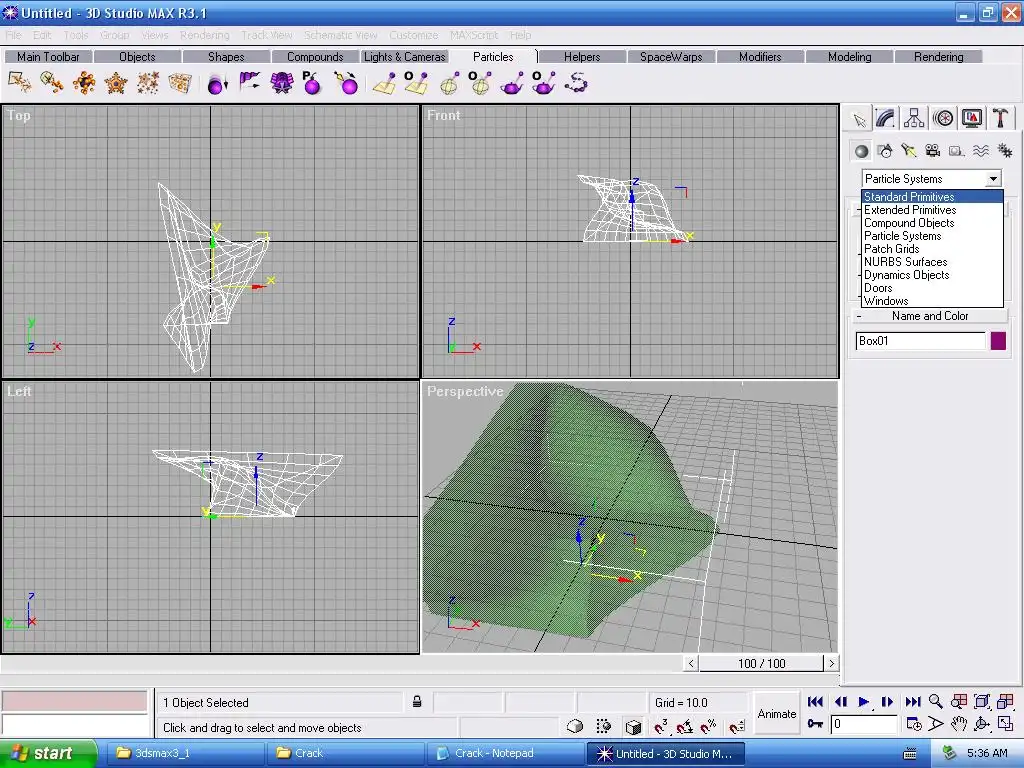The height and width of the screenshot is (768, 1024).
Task: Toggle crossing selection dotted-box icon
Action: [604, 726]
